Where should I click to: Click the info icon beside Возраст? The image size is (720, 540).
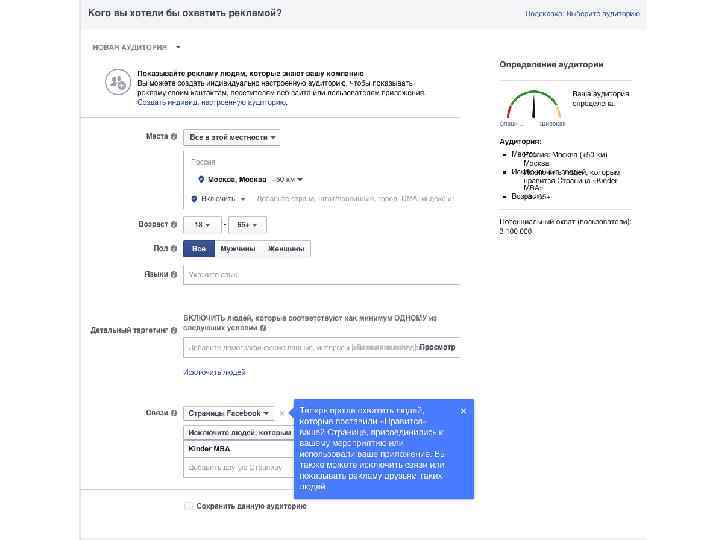pos(174,225)
